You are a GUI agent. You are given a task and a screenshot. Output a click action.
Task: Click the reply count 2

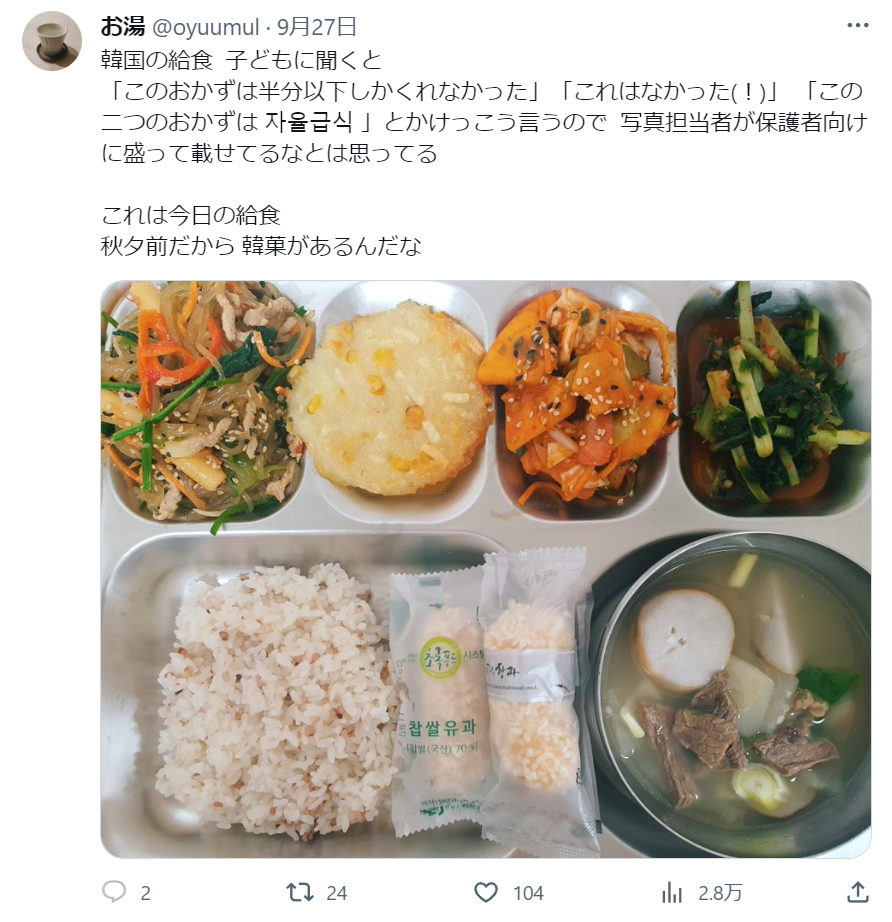146,893
